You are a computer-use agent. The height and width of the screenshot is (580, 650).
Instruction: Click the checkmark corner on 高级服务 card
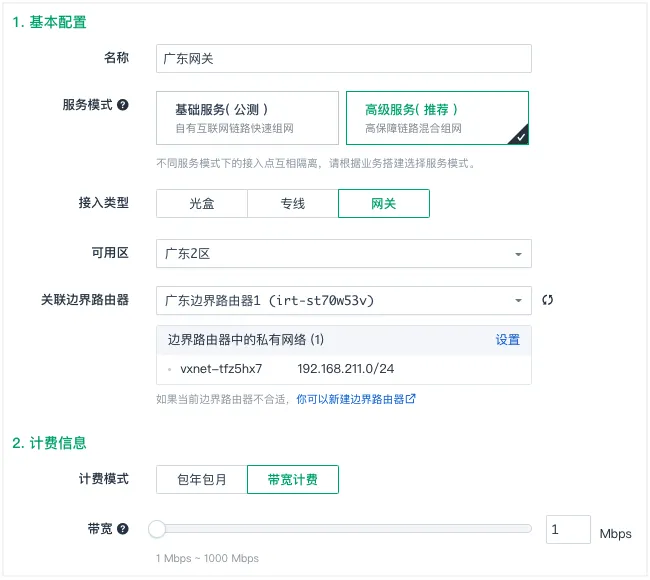tap(520, 137)
